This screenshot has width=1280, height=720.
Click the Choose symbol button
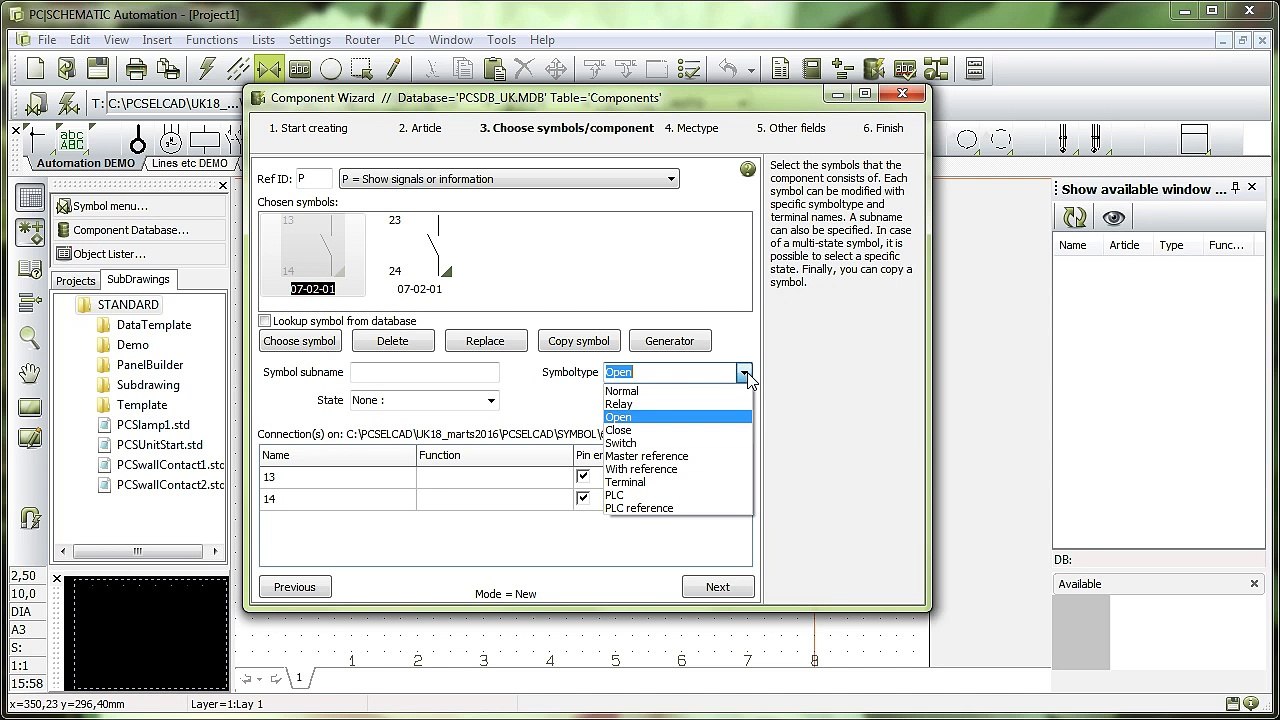[x=300, y=341]
